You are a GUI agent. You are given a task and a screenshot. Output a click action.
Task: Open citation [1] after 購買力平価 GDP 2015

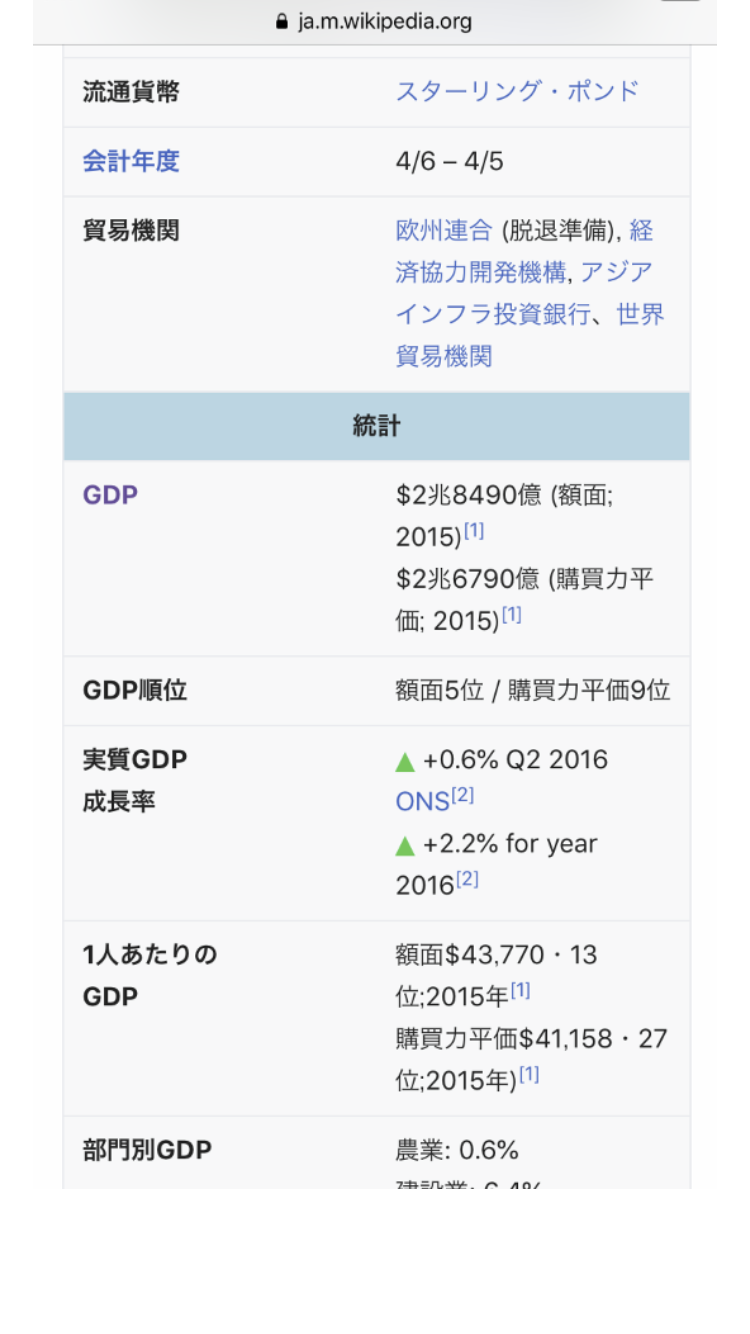click(511, 616)
